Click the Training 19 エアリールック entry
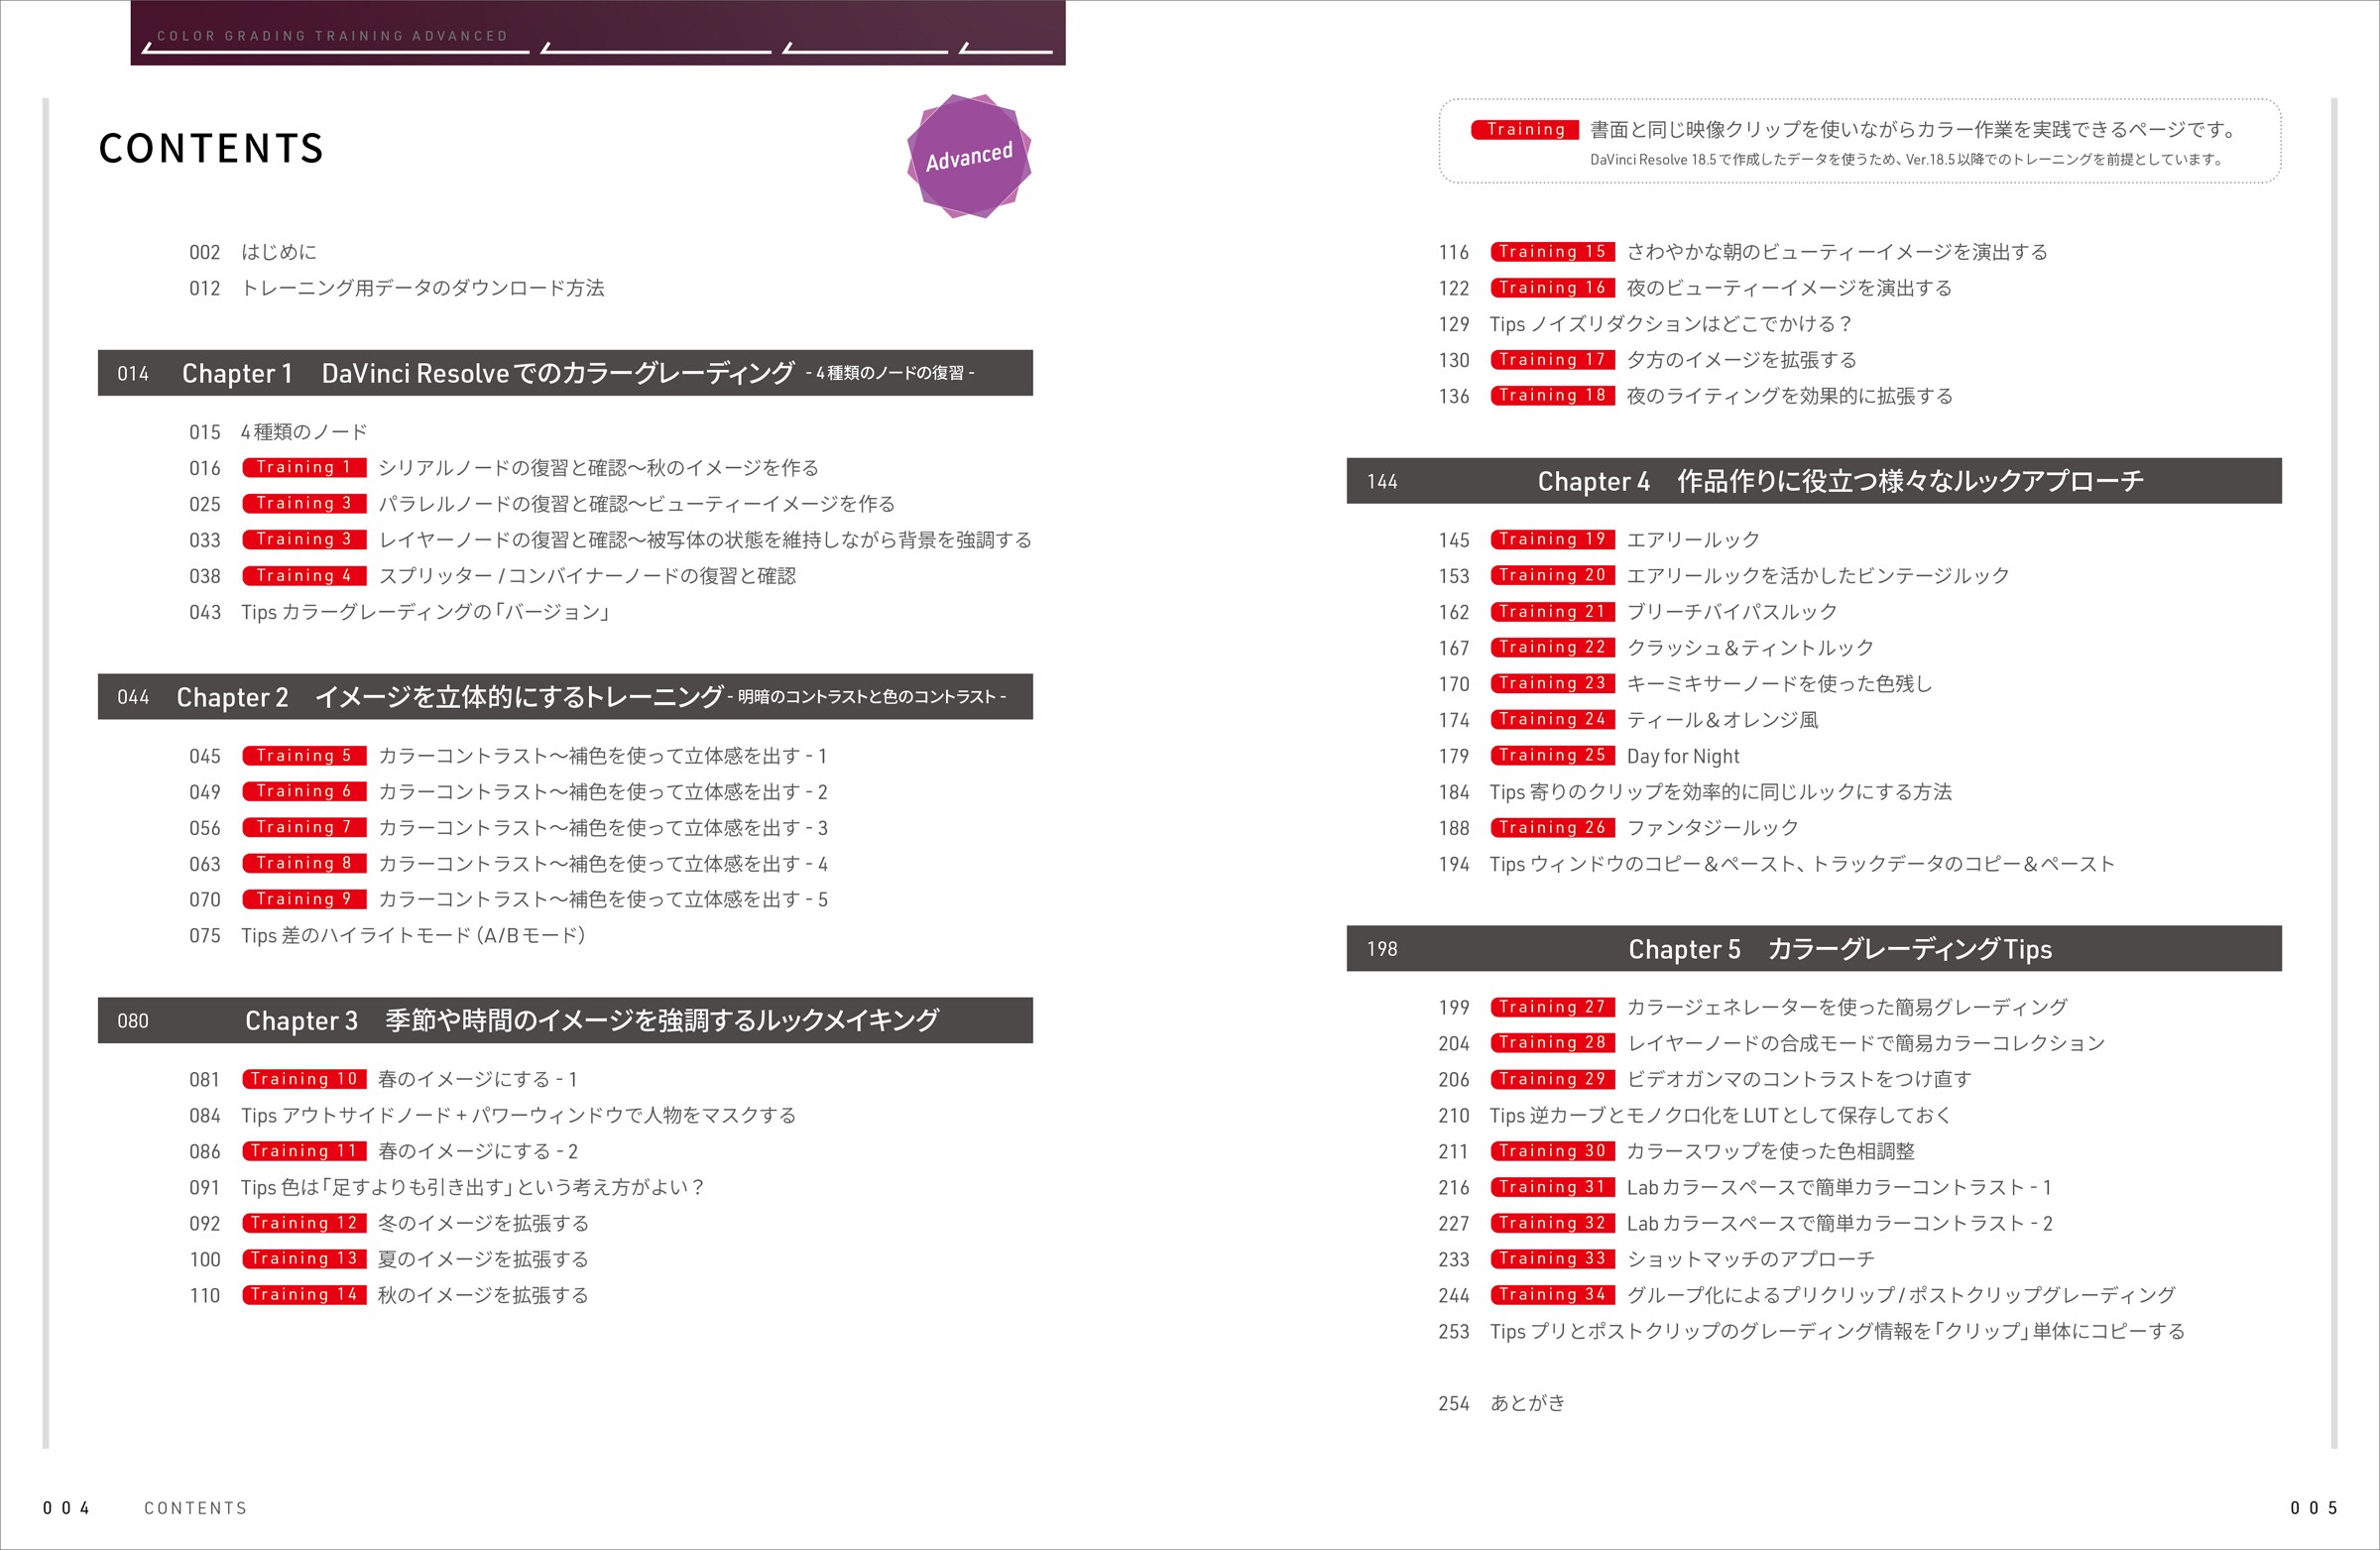The width and height of the screenshot is (2380, 1550). (x=1599, y=540)
